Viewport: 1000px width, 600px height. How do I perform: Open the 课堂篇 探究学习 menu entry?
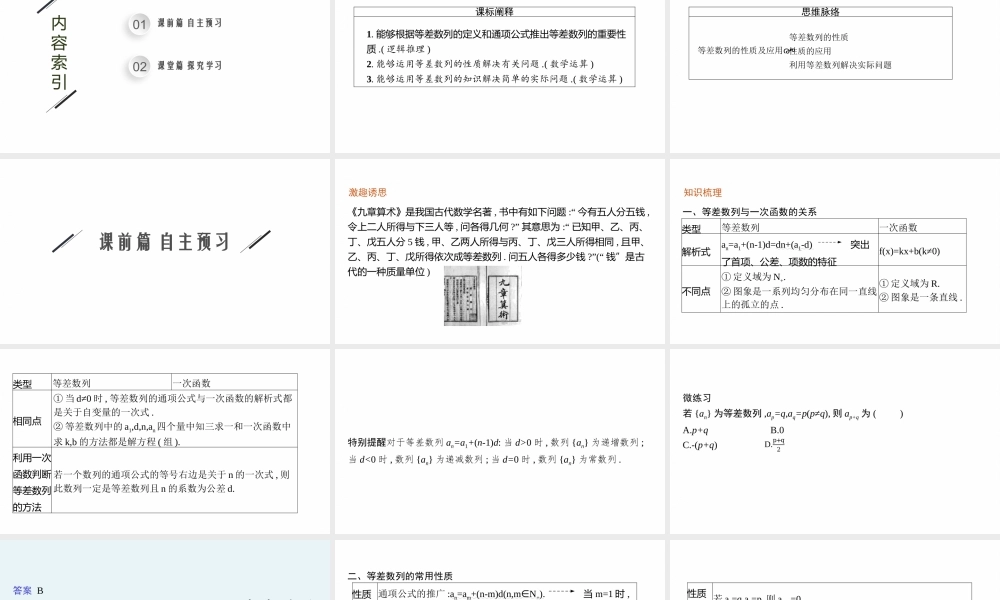point(190,66)
